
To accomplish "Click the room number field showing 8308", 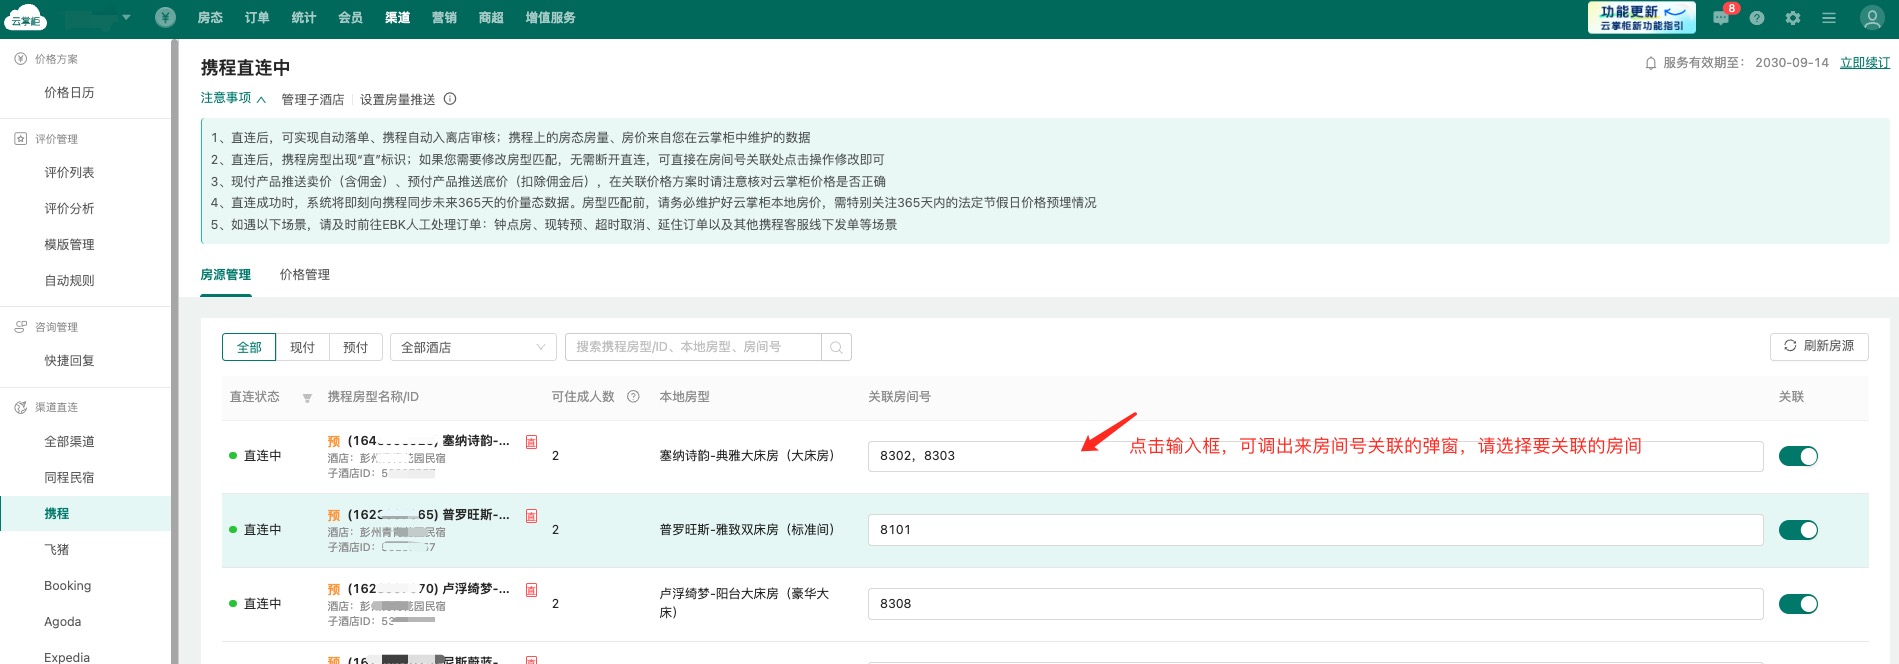I will pyautogui.click(x=1315, y=604).
